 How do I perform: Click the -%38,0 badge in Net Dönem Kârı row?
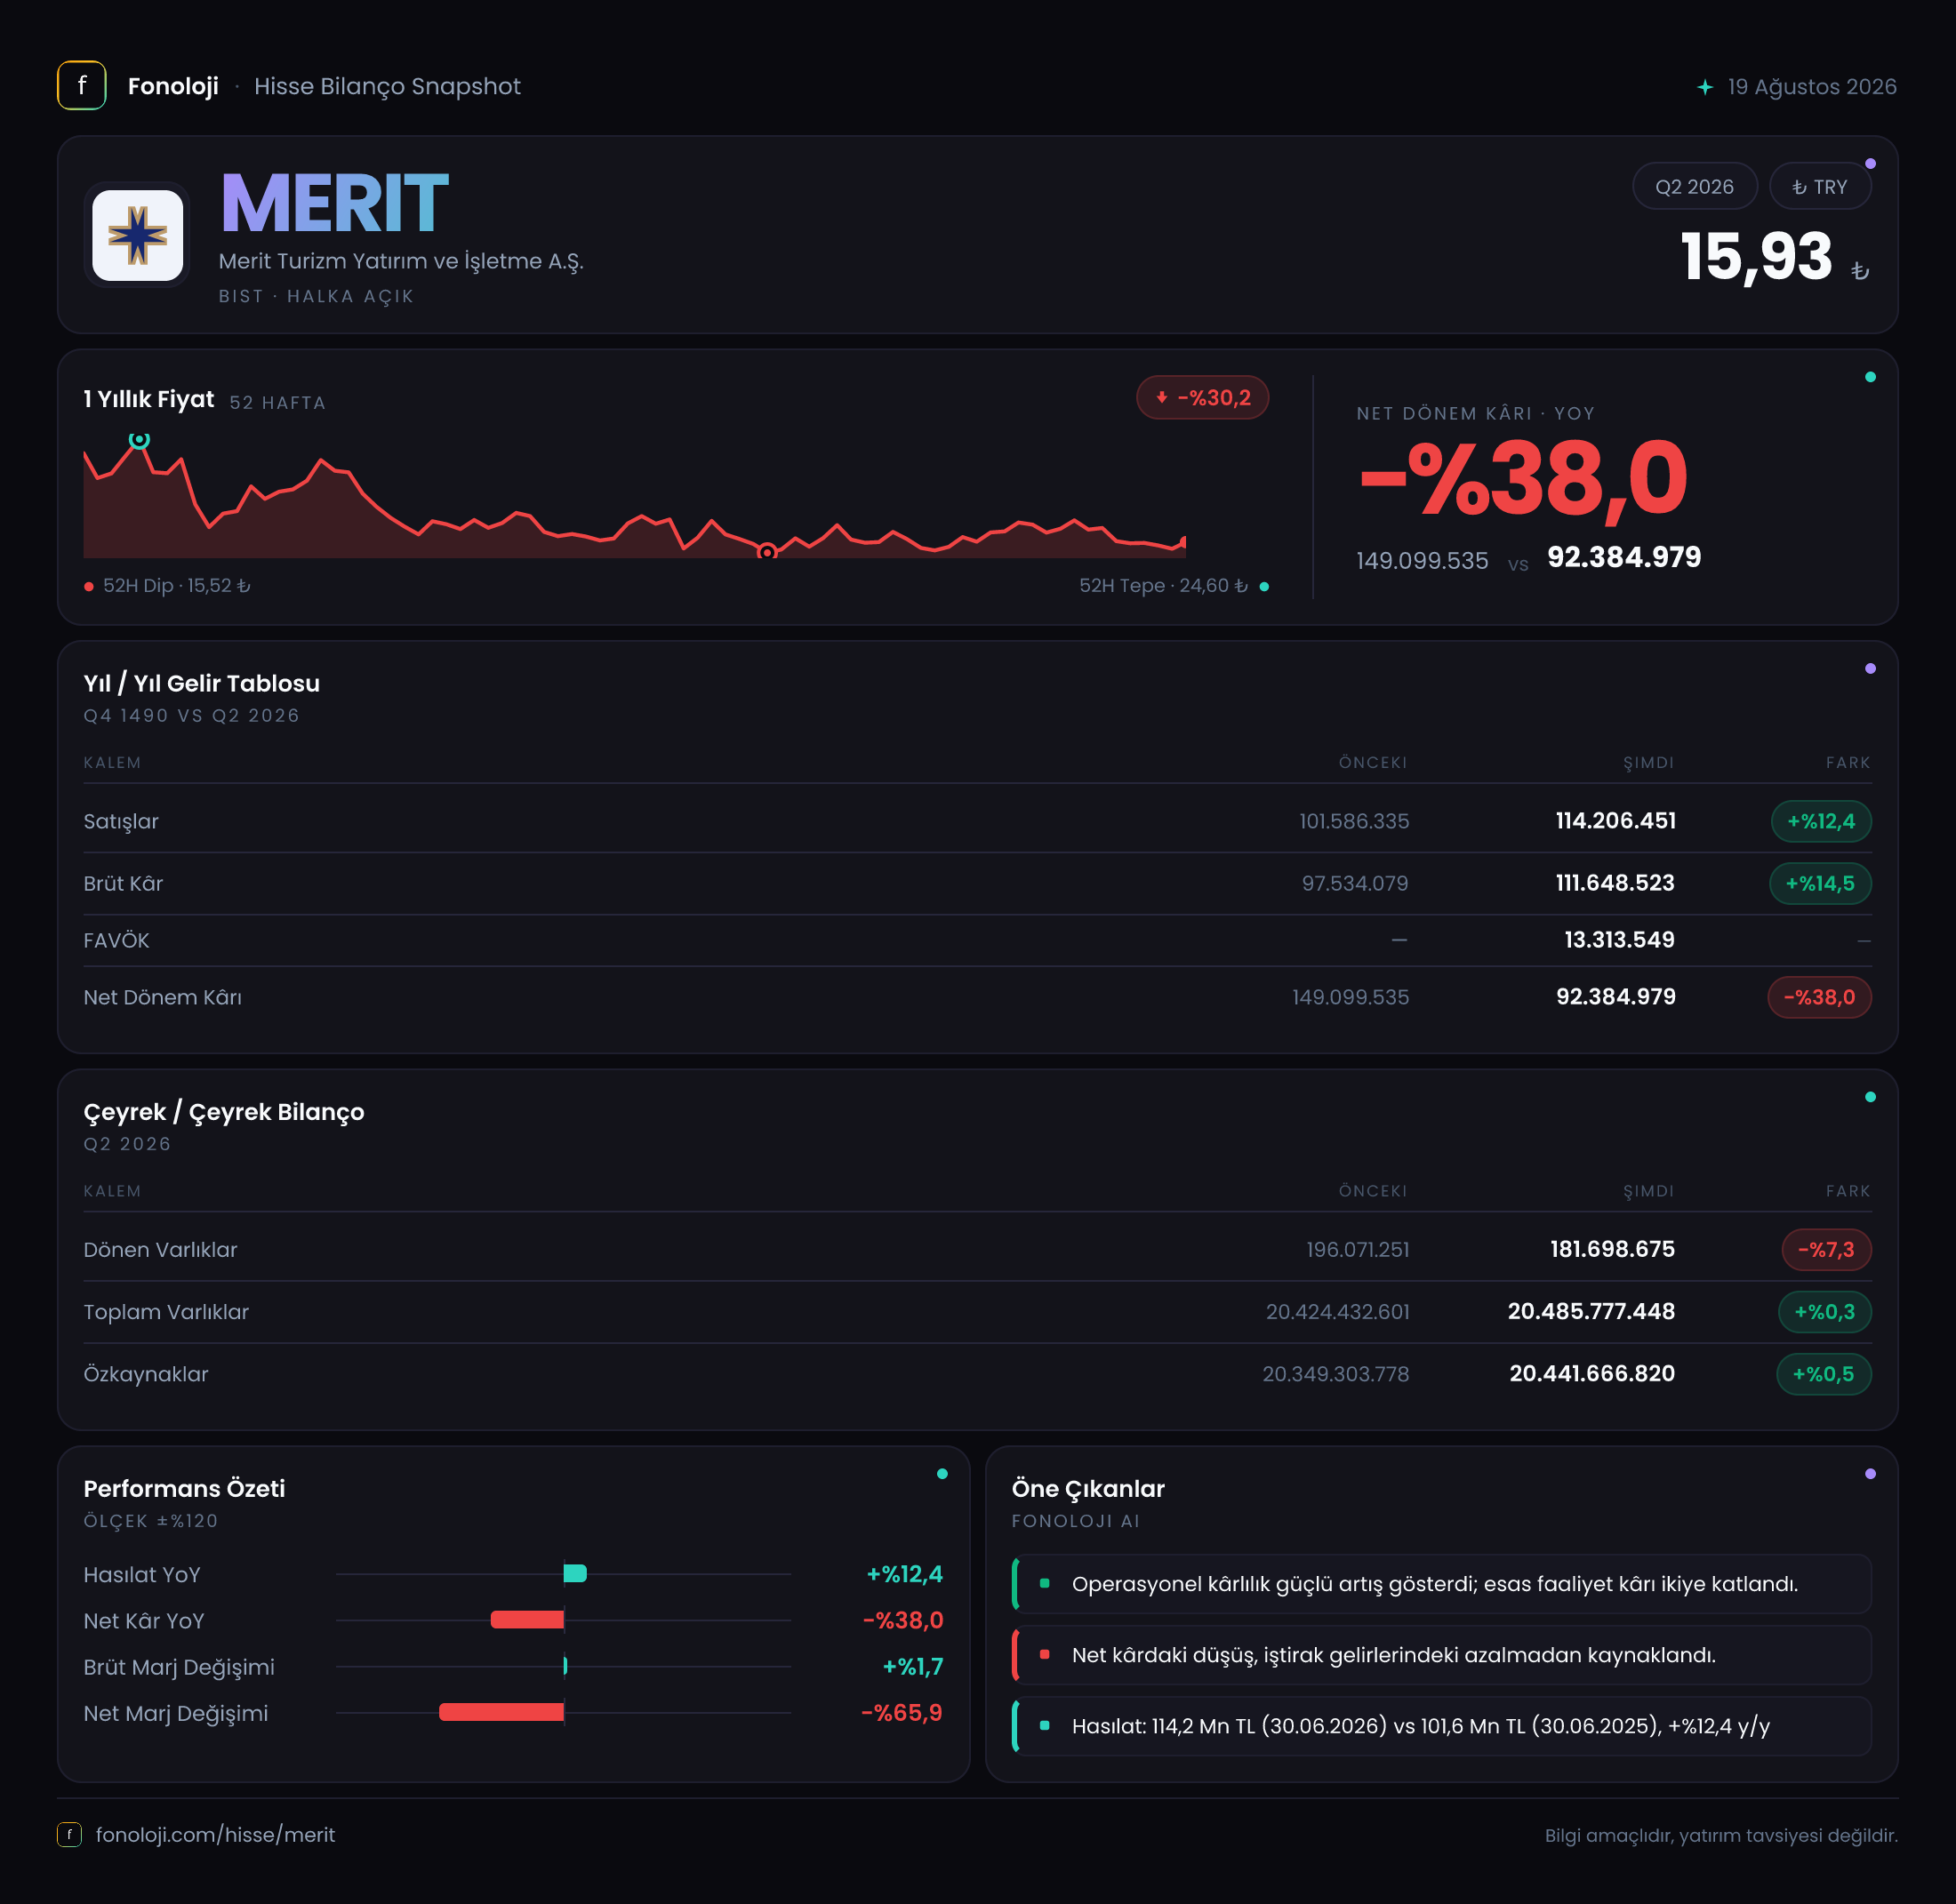pyautogui.click(x=1819, y=997)
